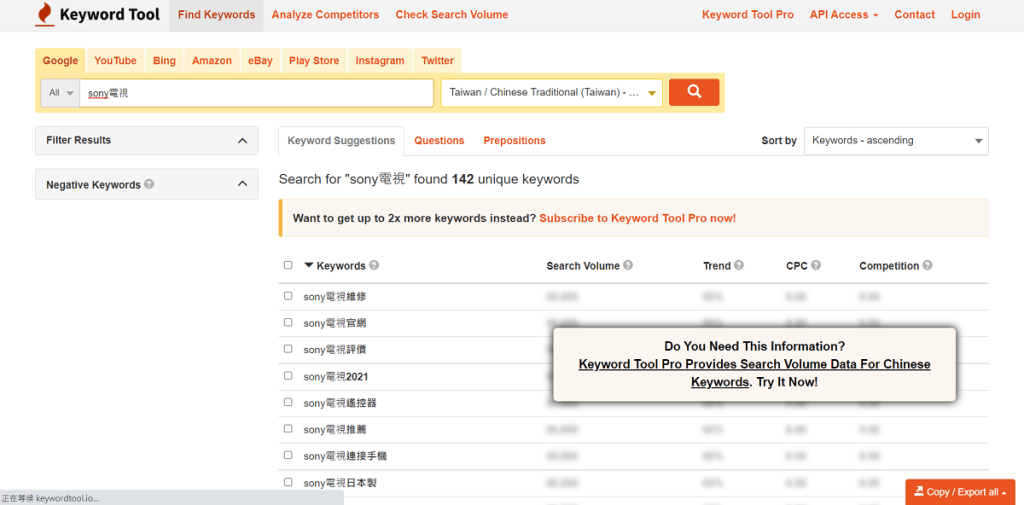
Task: Click help icon beside Competition header
Action: coord(927,265)
